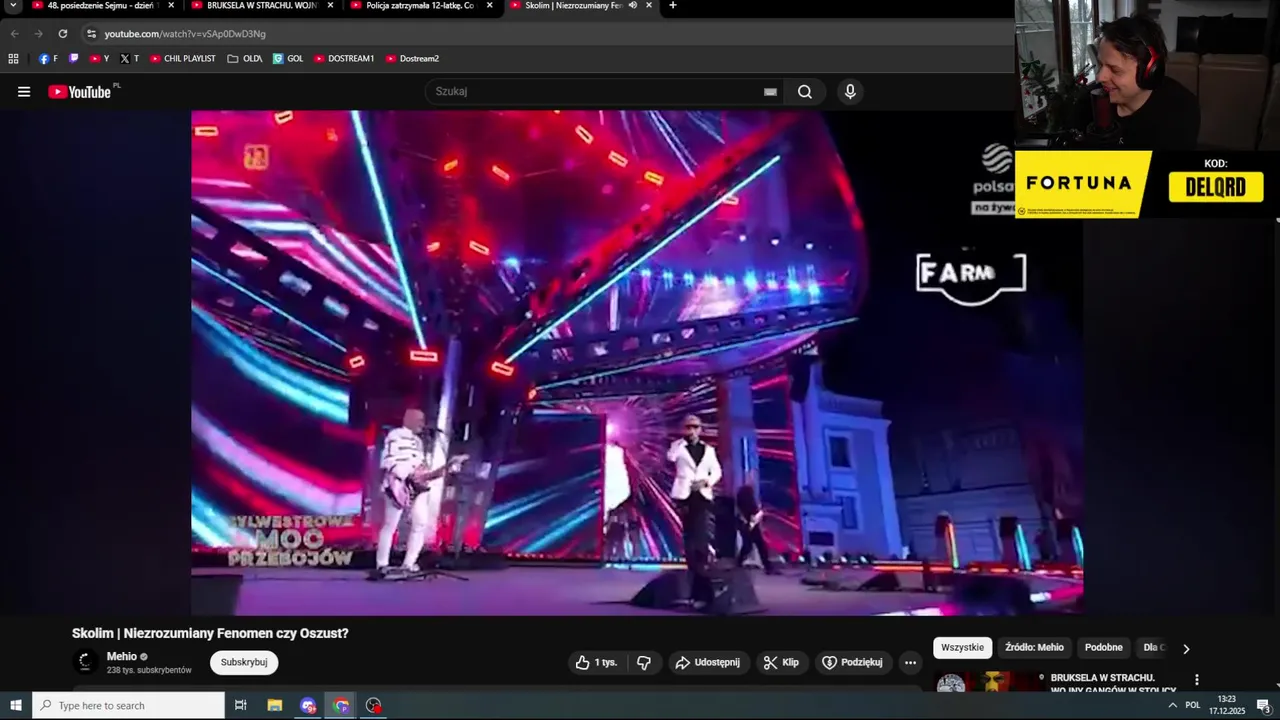Expand the OLD\ bookmarks folder

point(245,59)
